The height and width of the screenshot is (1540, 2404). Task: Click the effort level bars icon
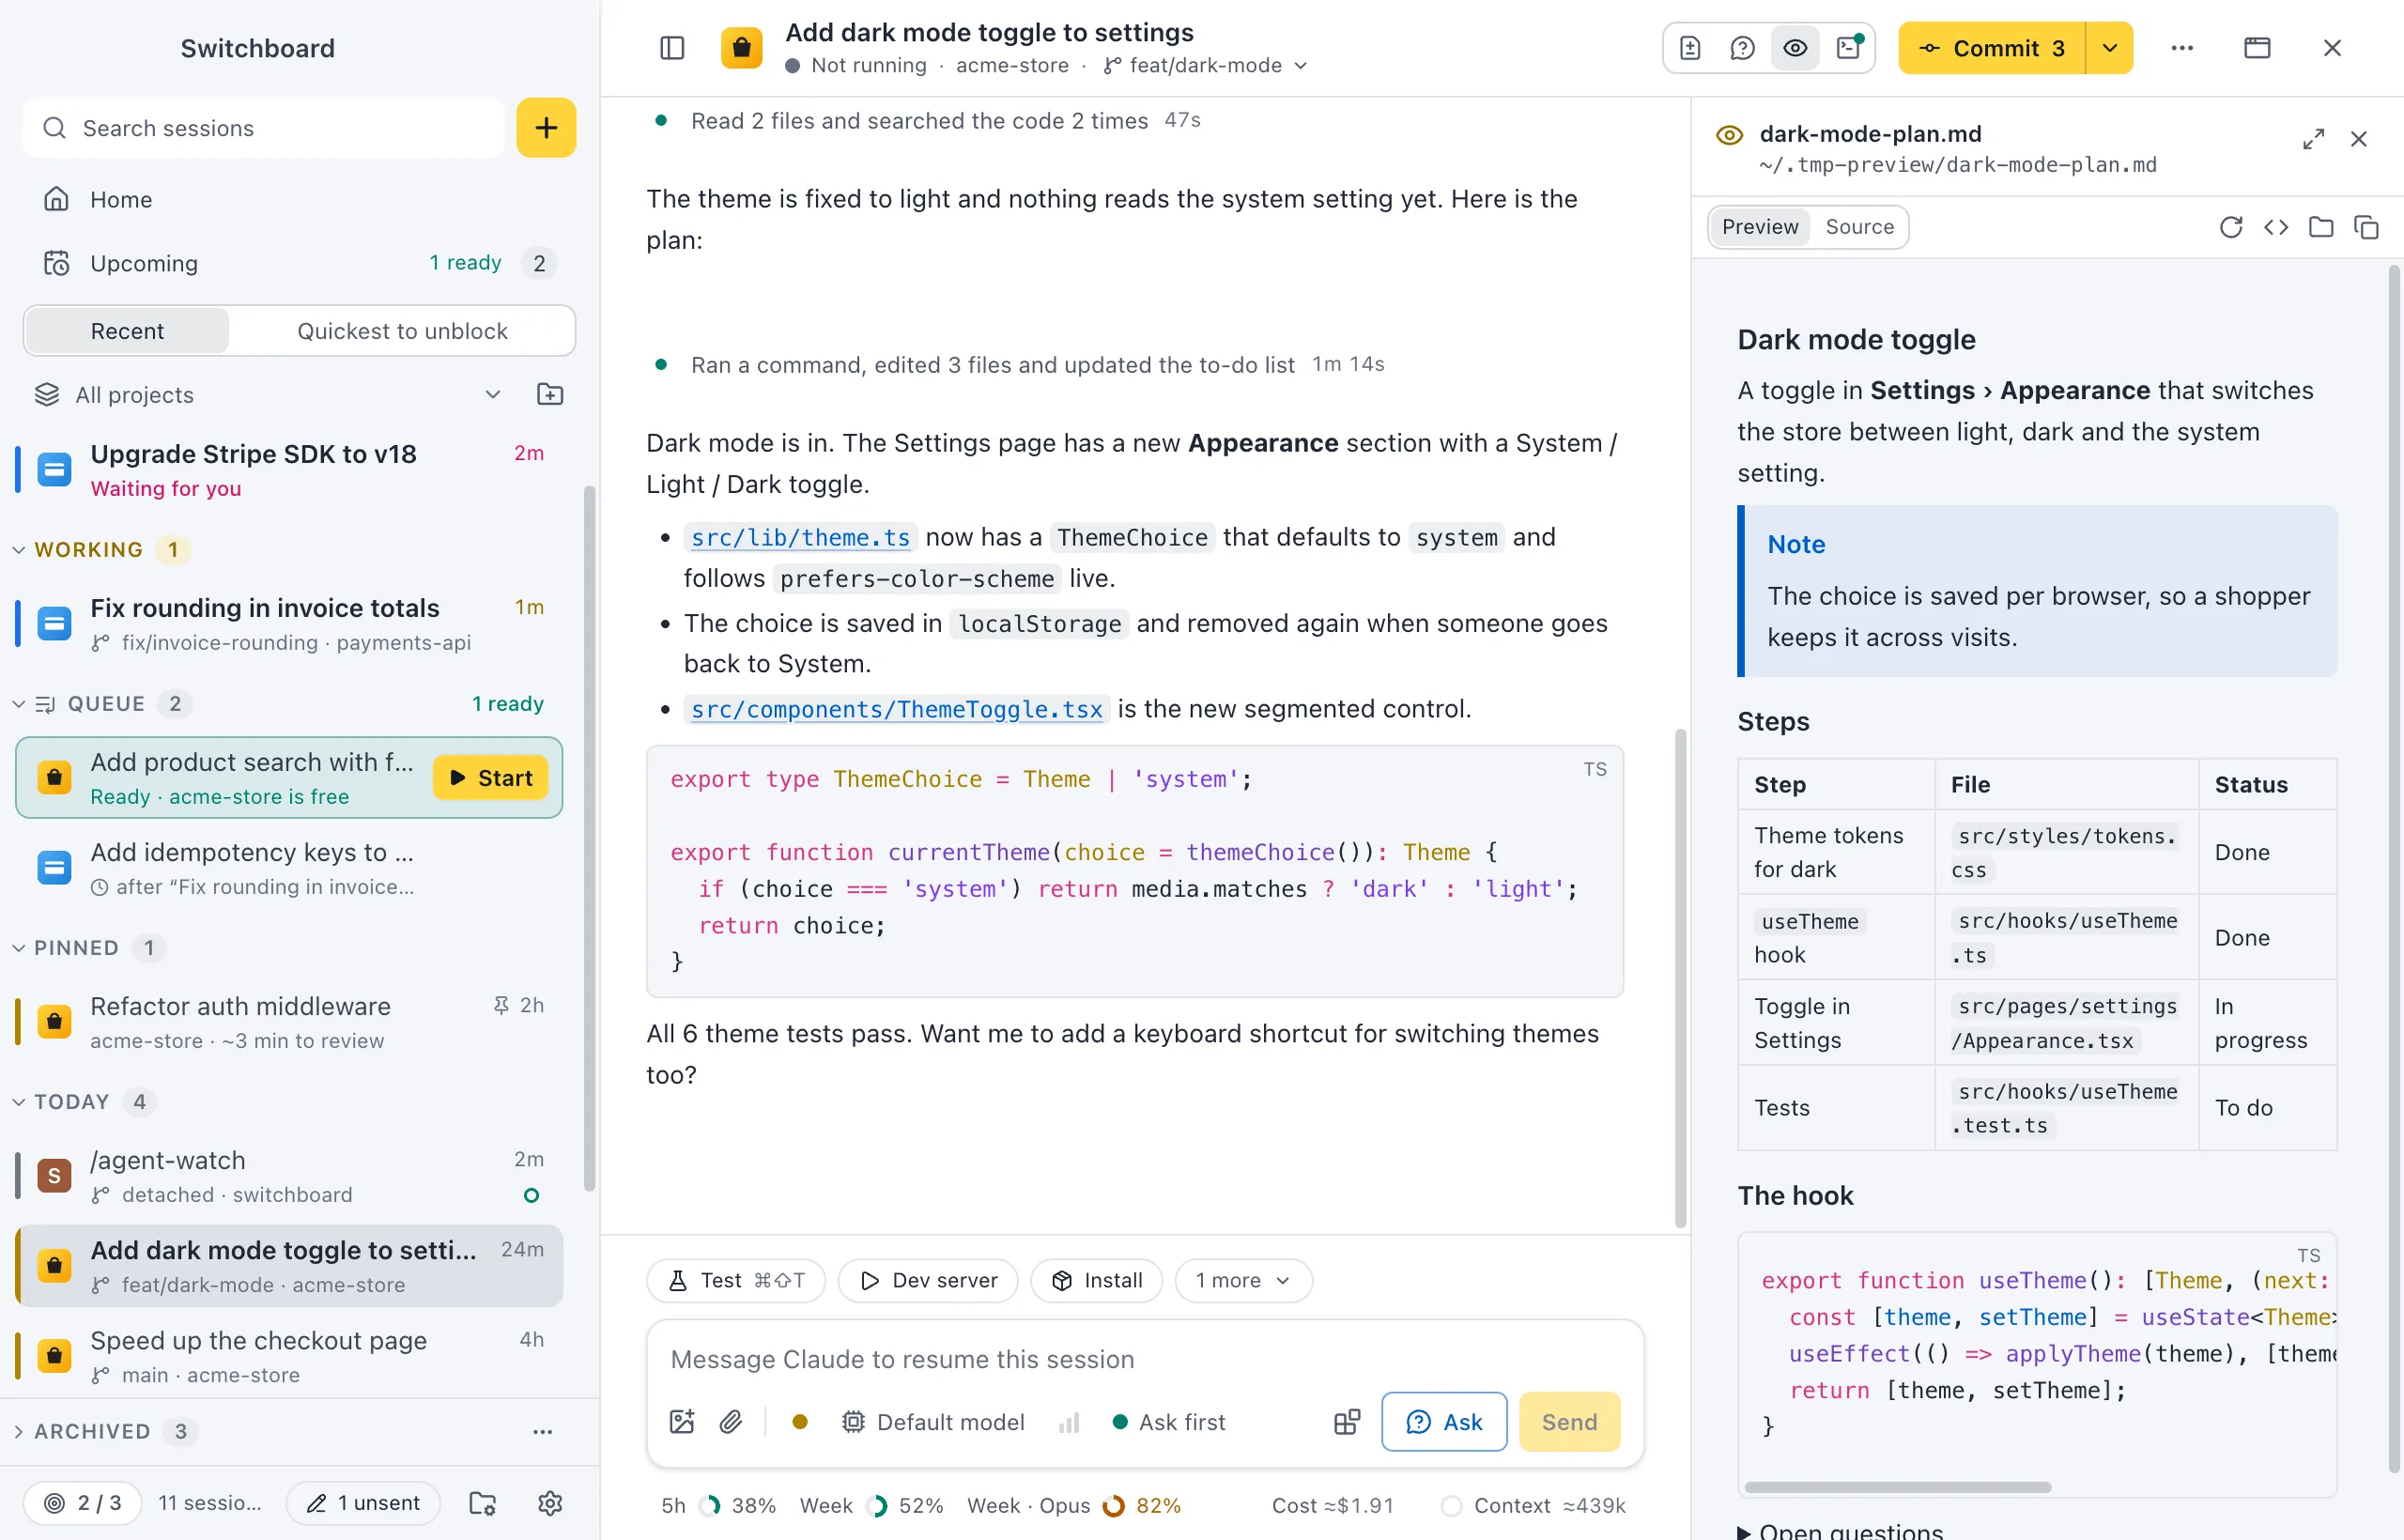tap(1069, 1422)
